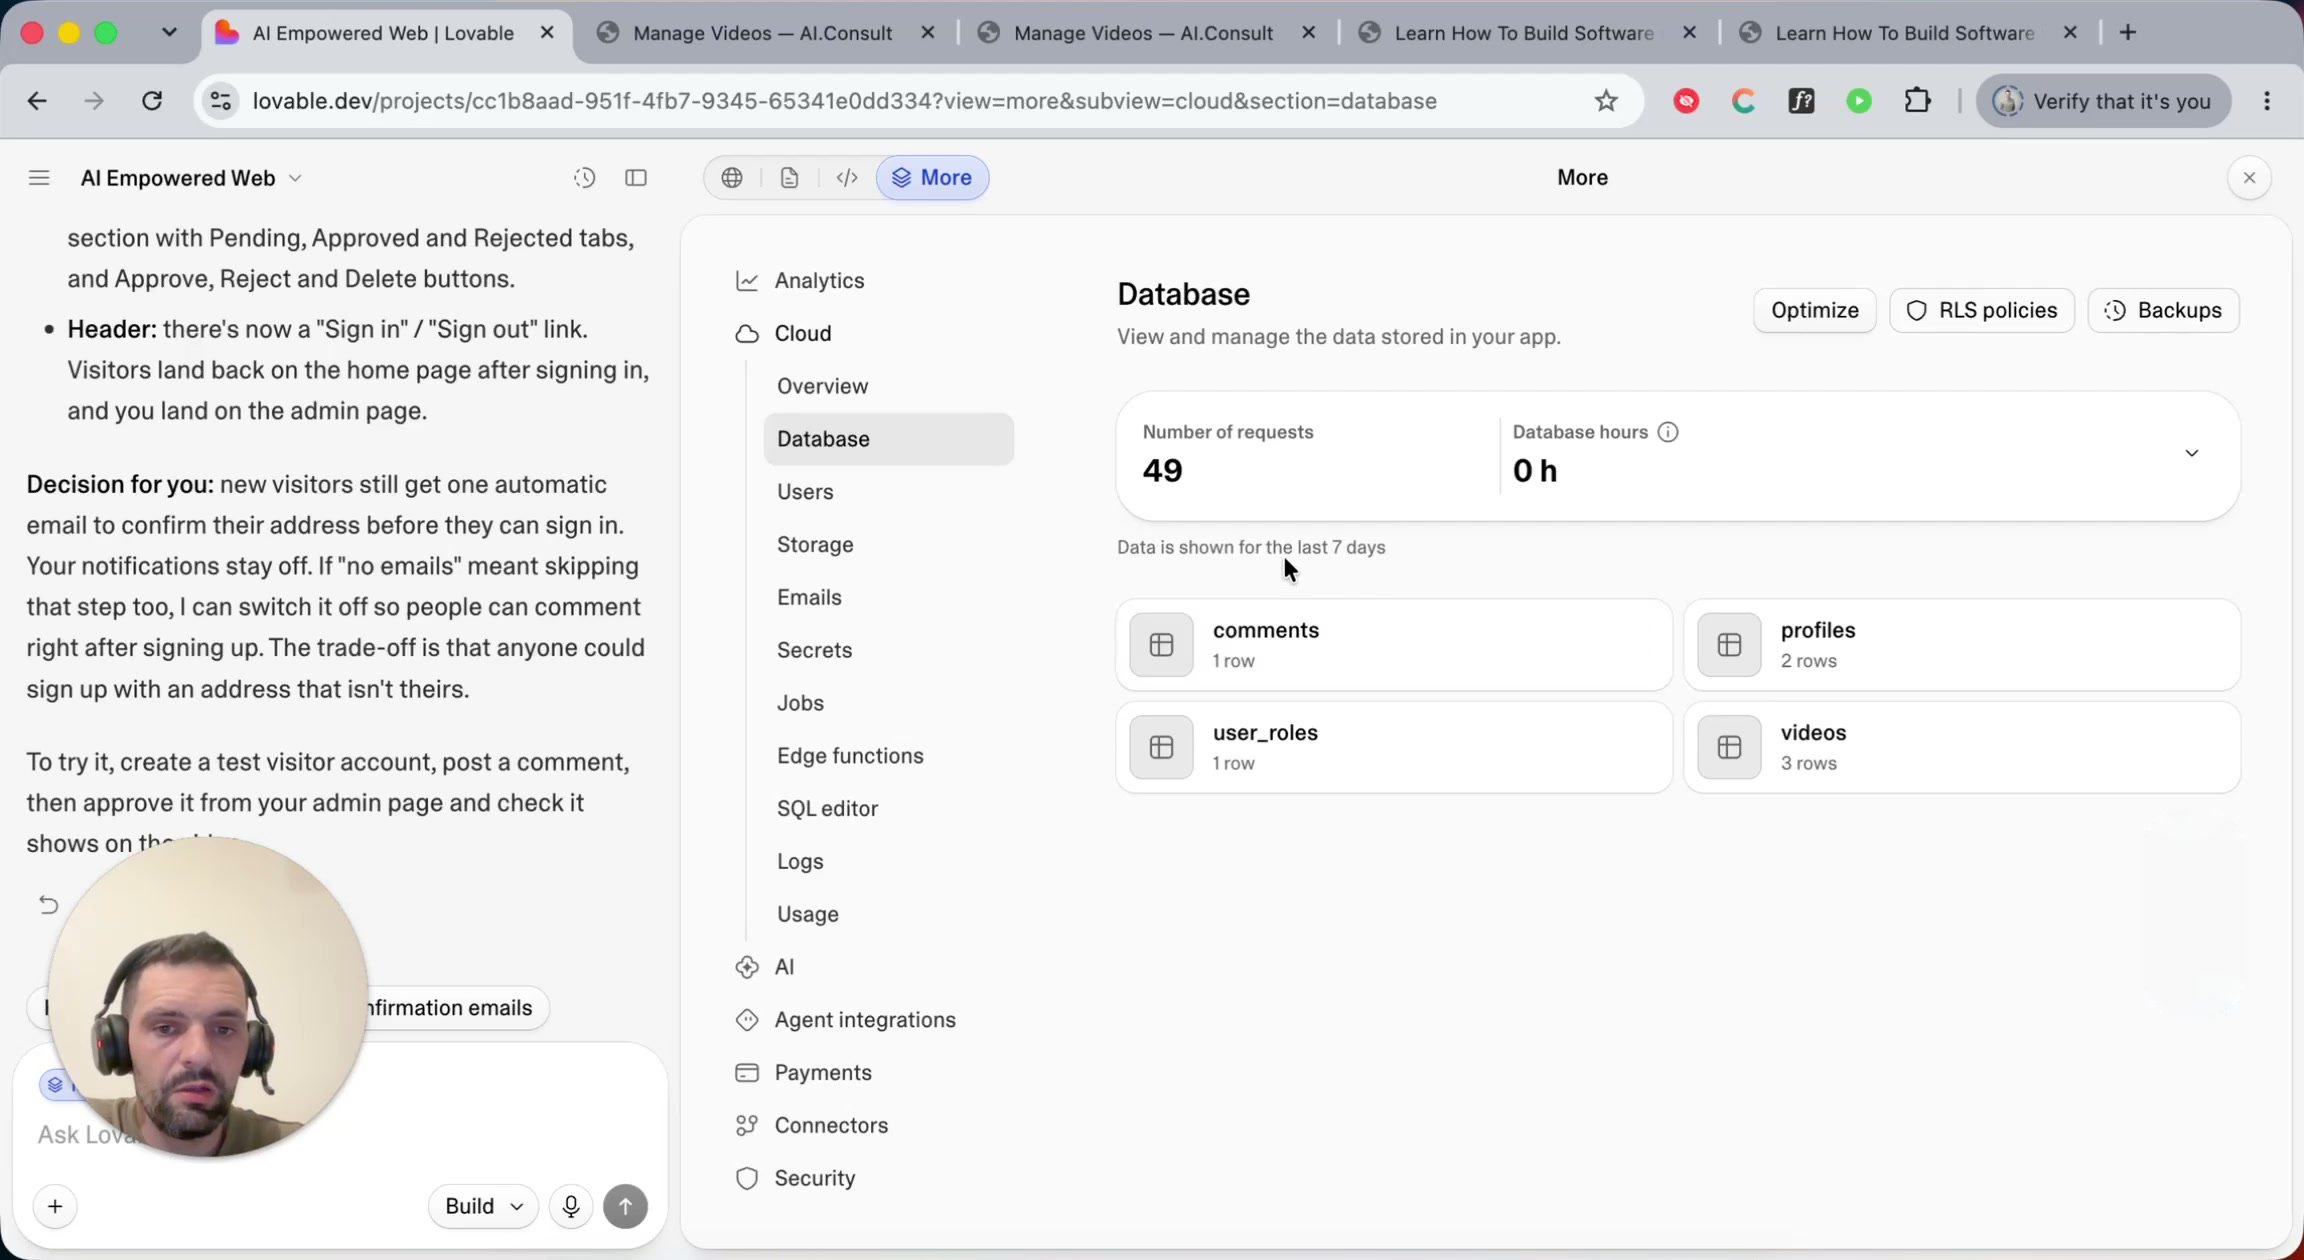This screenshot has height=1260, width=2304.
Task: Open the hamburger sidebar menu
Action: [39, 178]
